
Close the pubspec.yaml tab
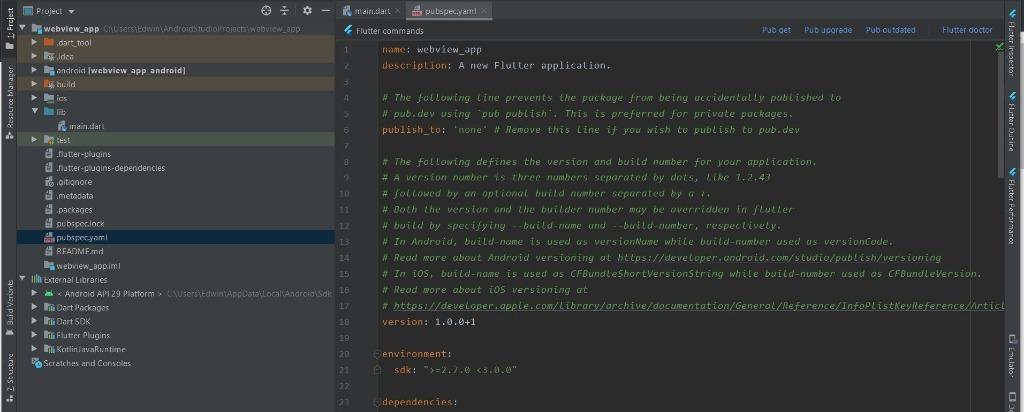coord(483,11)
